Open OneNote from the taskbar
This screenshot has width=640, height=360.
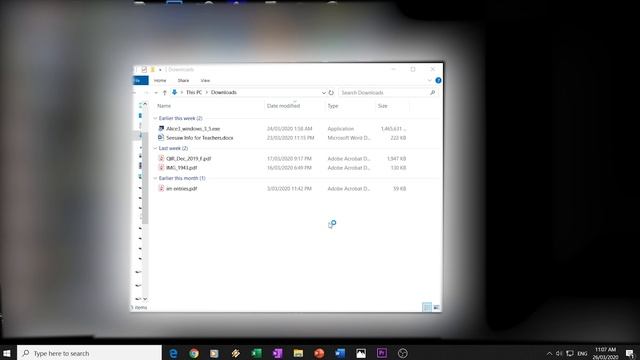[278, 353]
